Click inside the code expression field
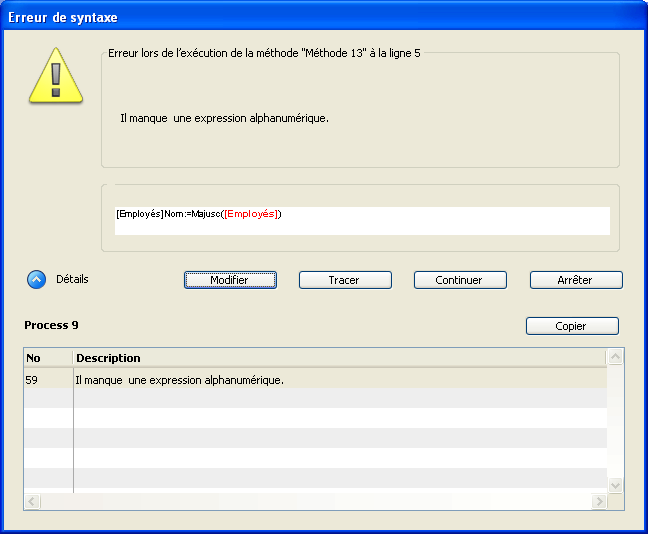This screenshot has height=534, width=648. click(x=450, y=220)
